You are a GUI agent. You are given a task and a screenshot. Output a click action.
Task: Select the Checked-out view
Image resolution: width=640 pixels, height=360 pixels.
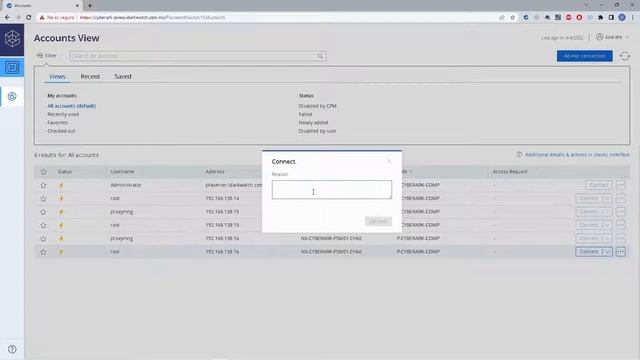point(61,131)
